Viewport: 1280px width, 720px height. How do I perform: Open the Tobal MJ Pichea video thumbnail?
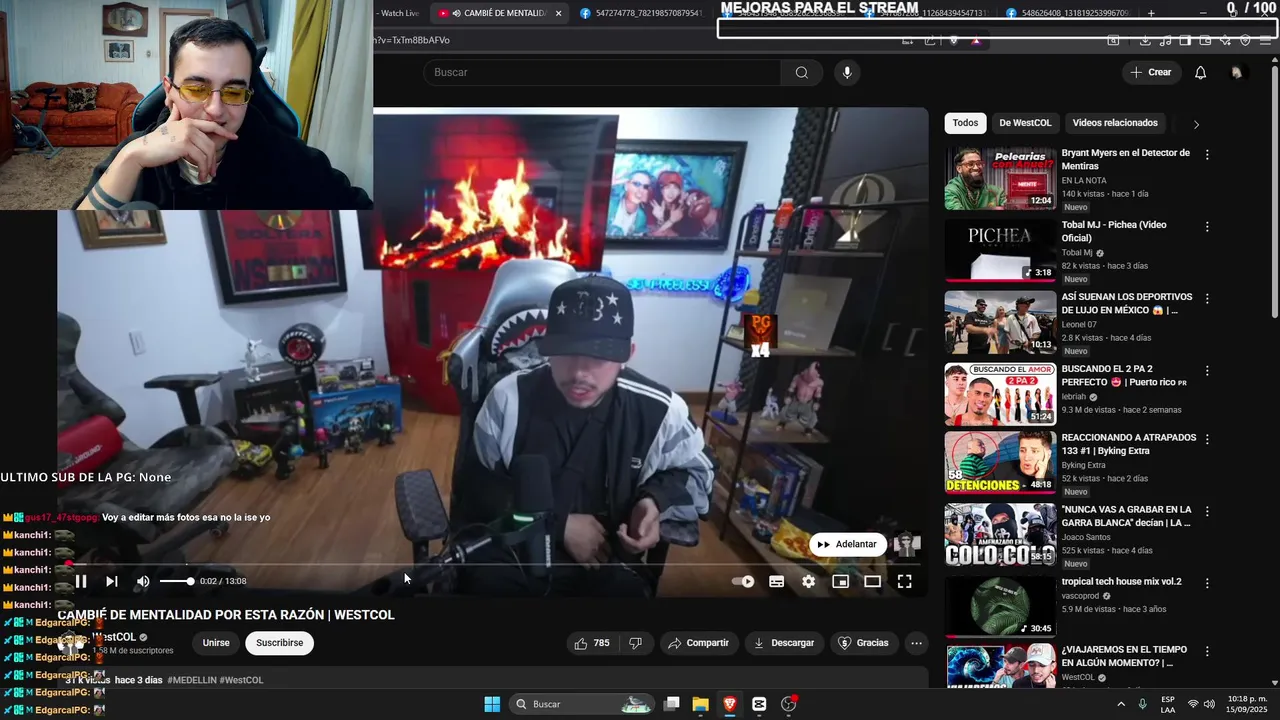point(1000,251)
